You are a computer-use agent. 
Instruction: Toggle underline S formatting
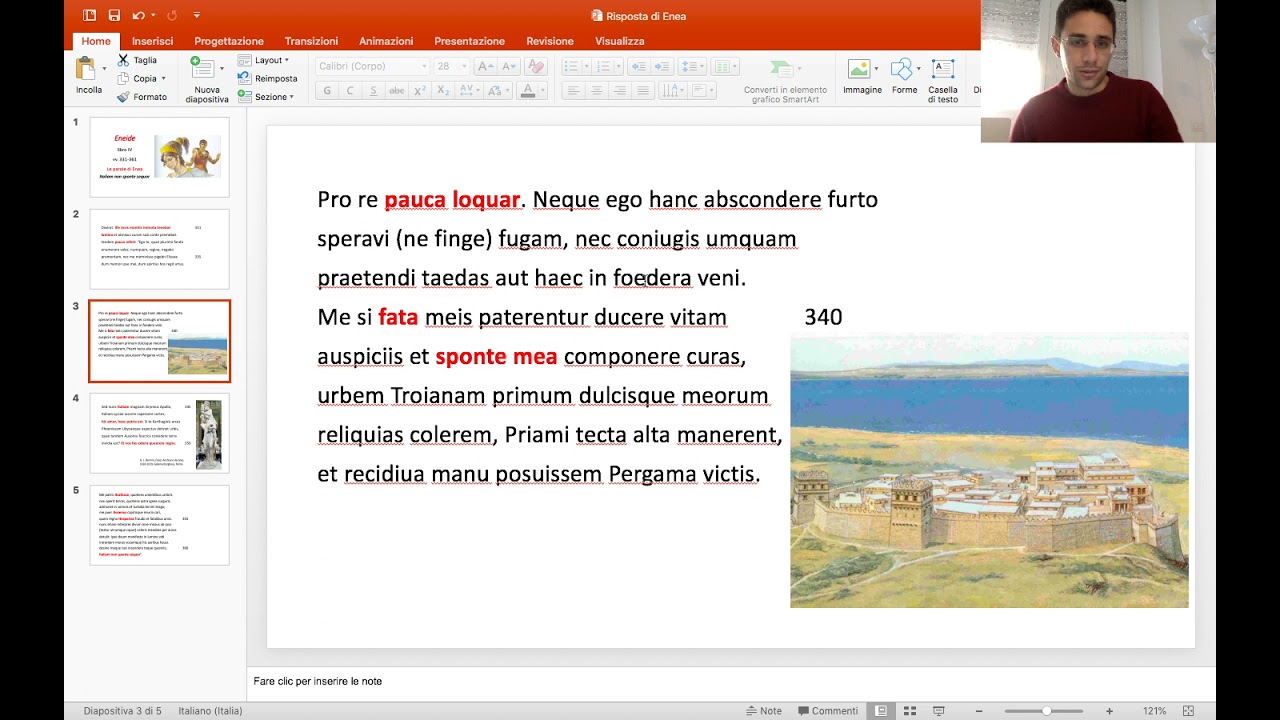373,91
